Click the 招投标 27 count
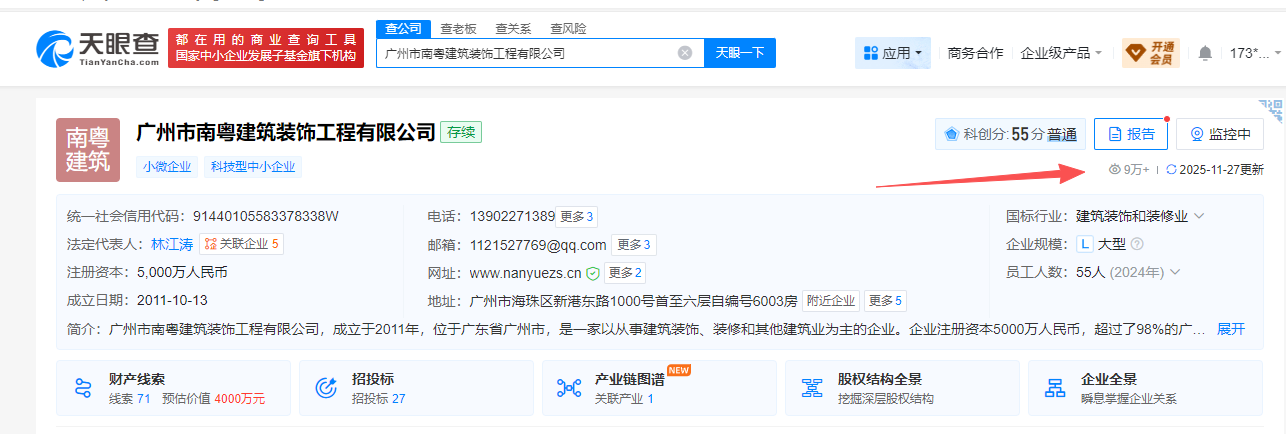The image size is (1286, 434). tap(378, 399)
